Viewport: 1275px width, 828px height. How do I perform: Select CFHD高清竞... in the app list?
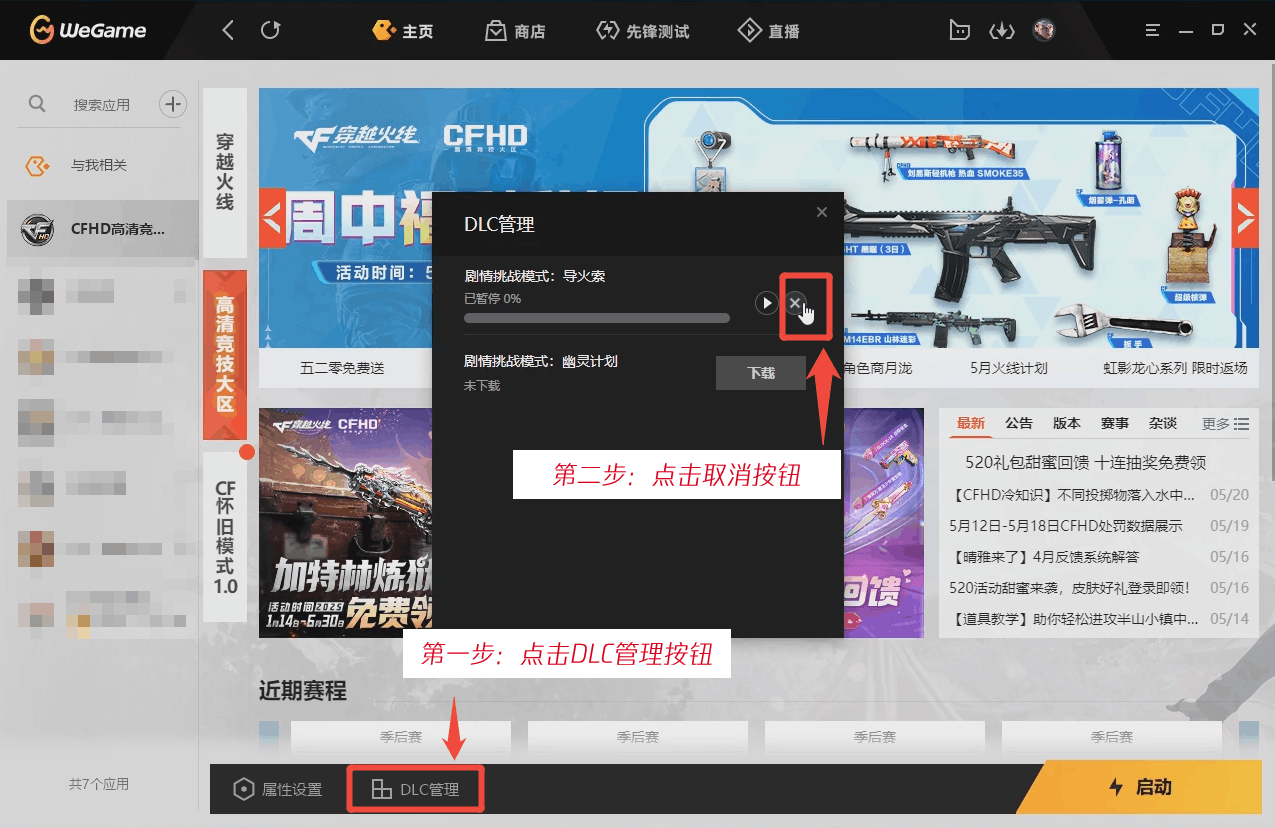tap(103, 229)
